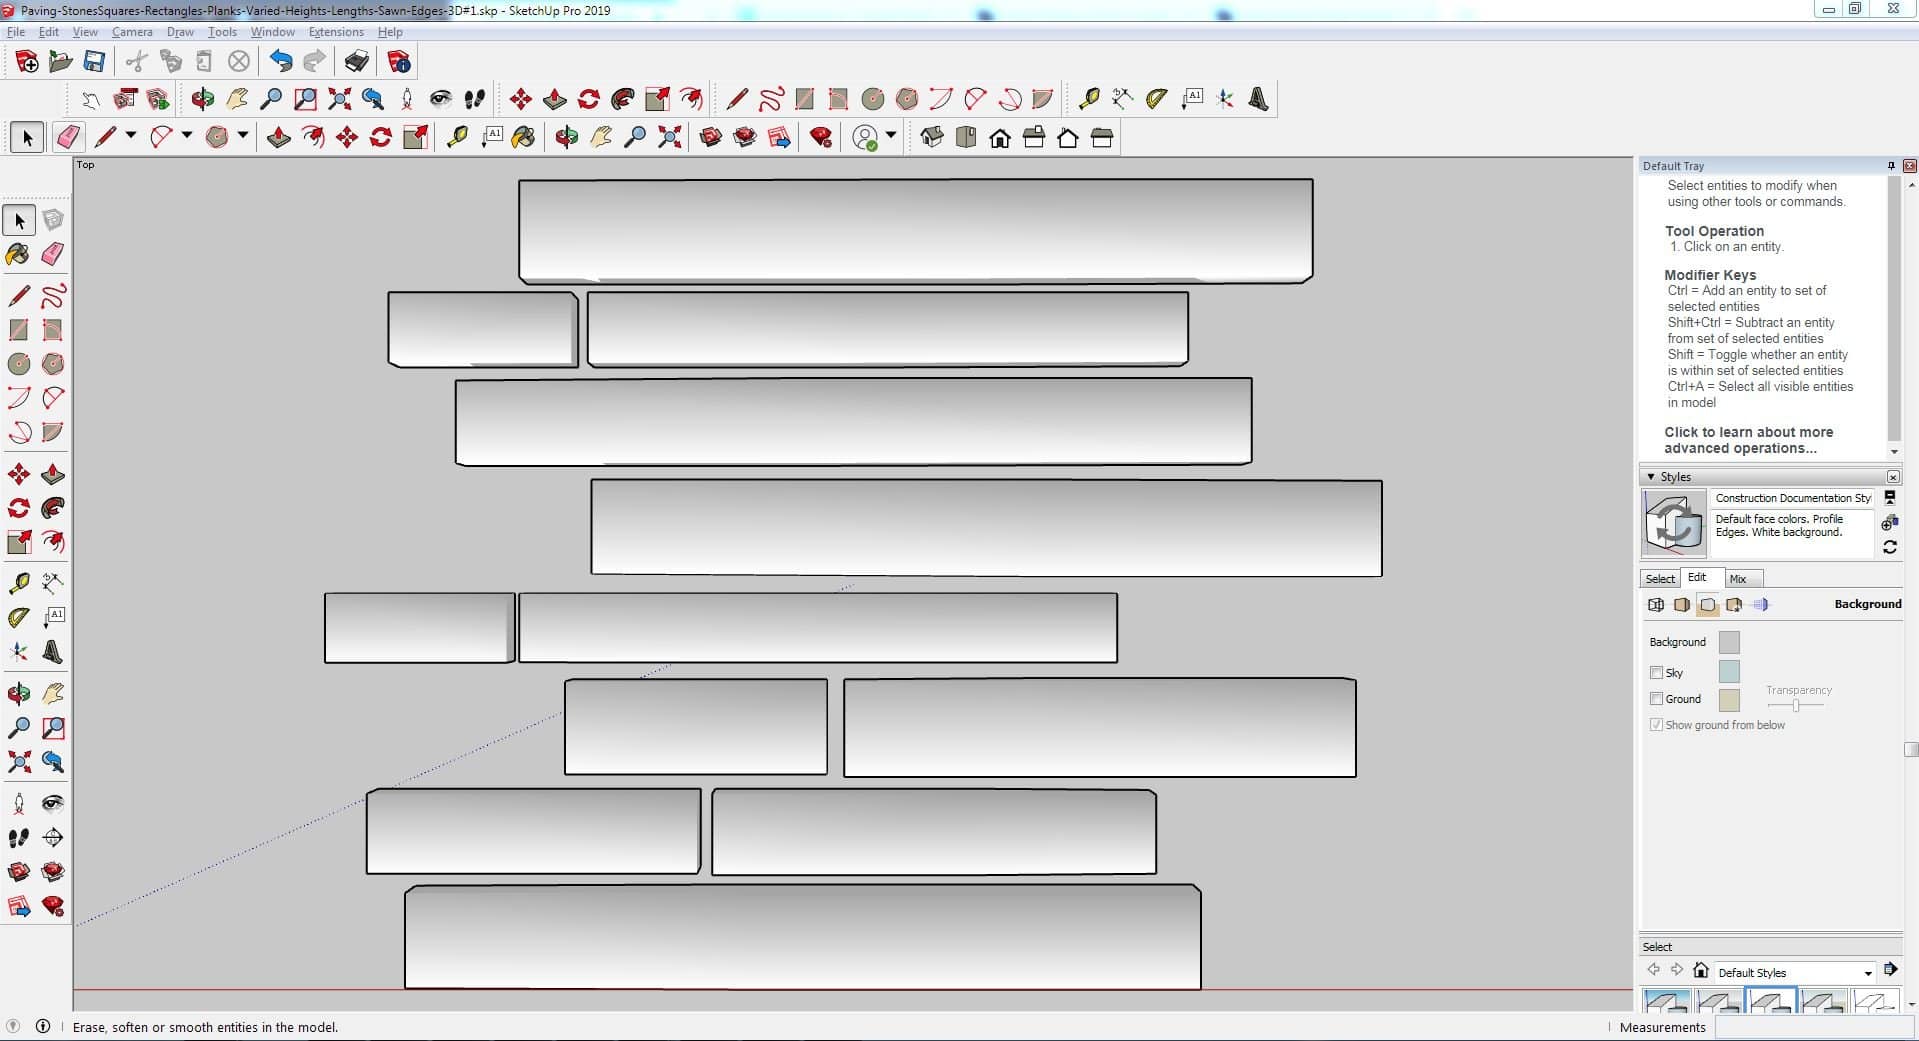Select the Paint Bucket tool in left toolbar
Viewport: 1919px width, 1041px height.
pos(18,254)
